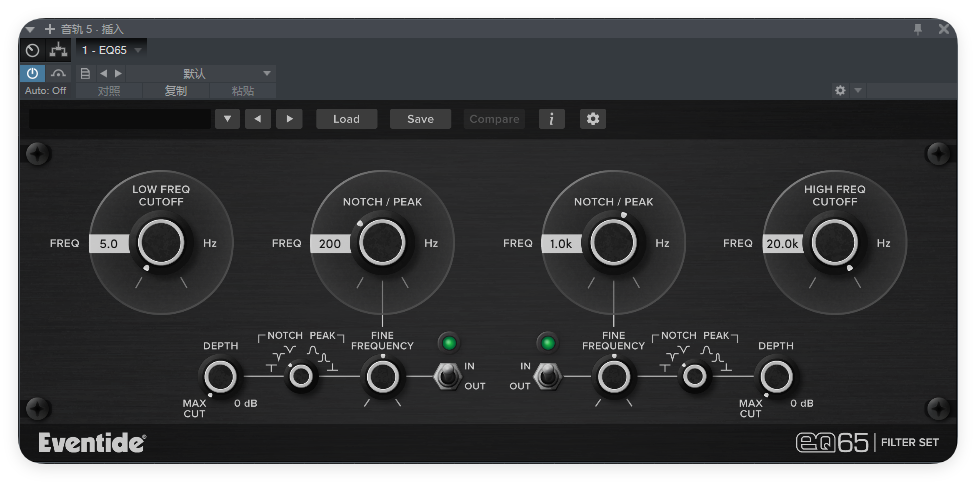Click the left band green LED indicator
976x482 pixels.
pyautogui.click(x=448, y=343)
